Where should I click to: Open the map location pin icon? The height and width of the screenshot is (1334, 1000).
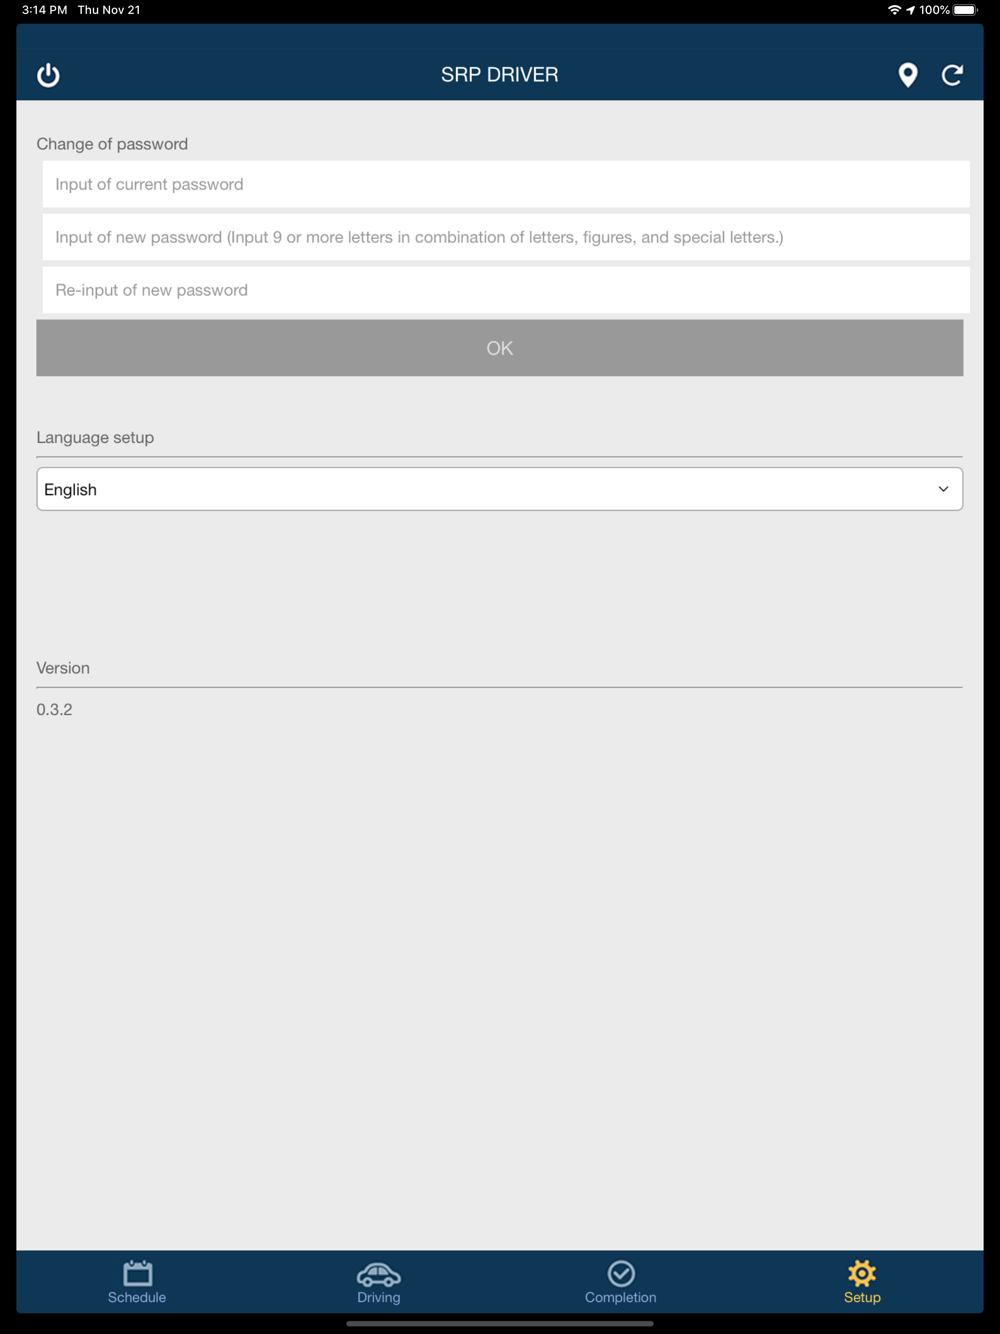[908, 75]
